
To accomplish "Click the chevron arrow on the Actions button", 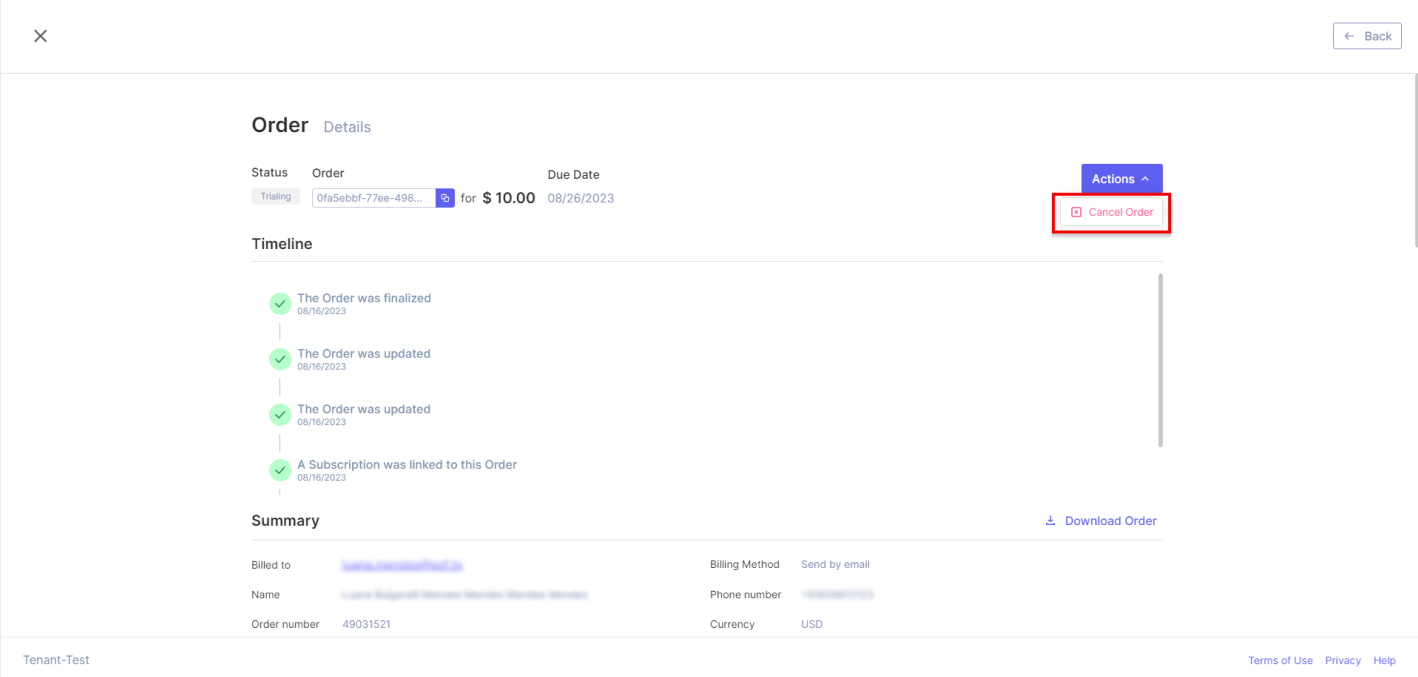I will tap(1145, 179).
